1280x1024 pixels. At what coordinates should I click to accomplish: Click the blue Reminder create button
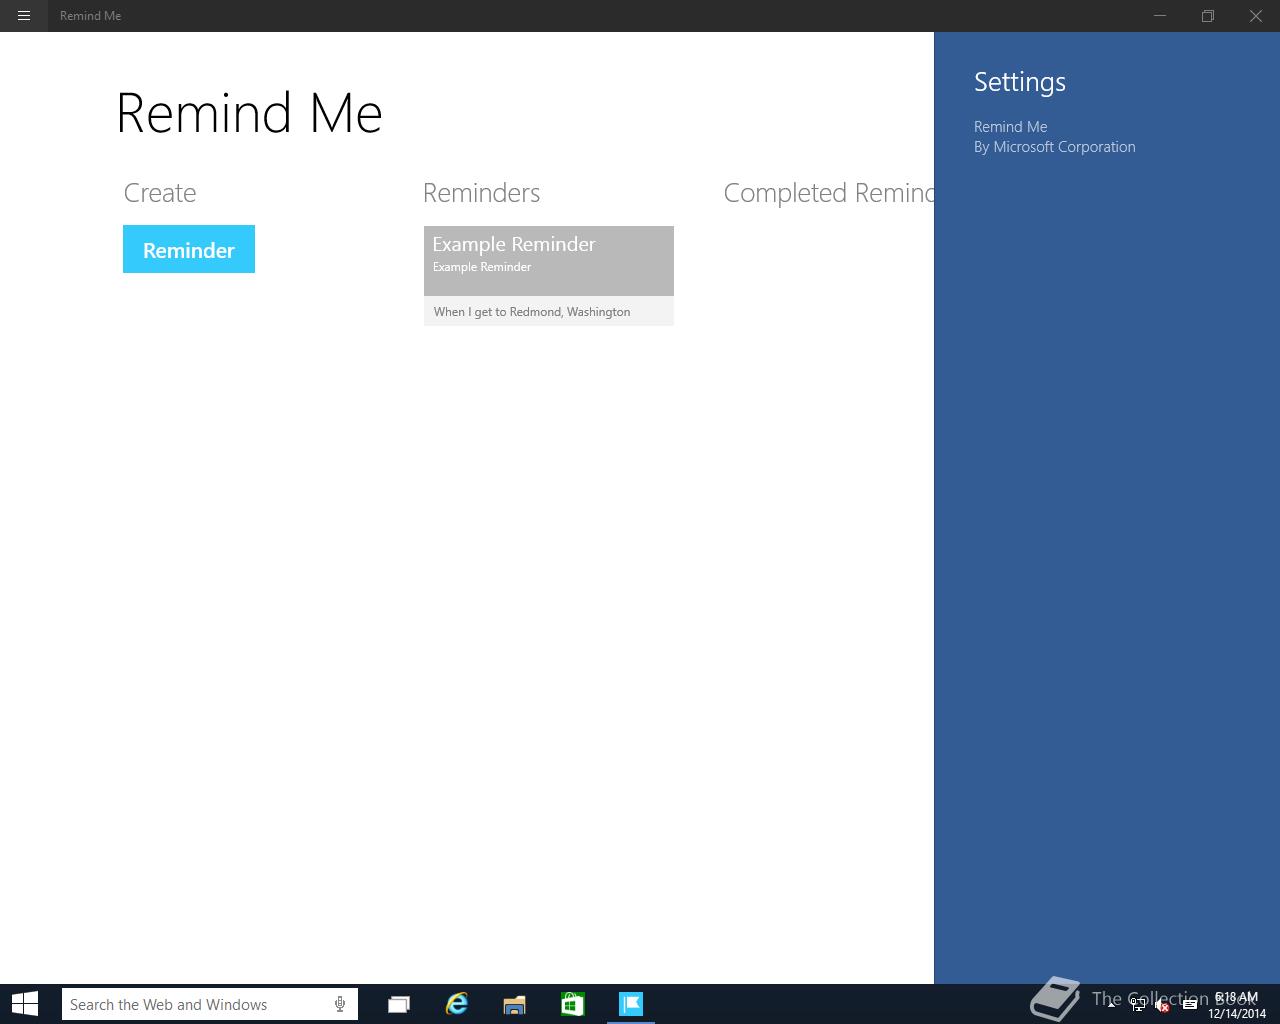tap(189, 249)
